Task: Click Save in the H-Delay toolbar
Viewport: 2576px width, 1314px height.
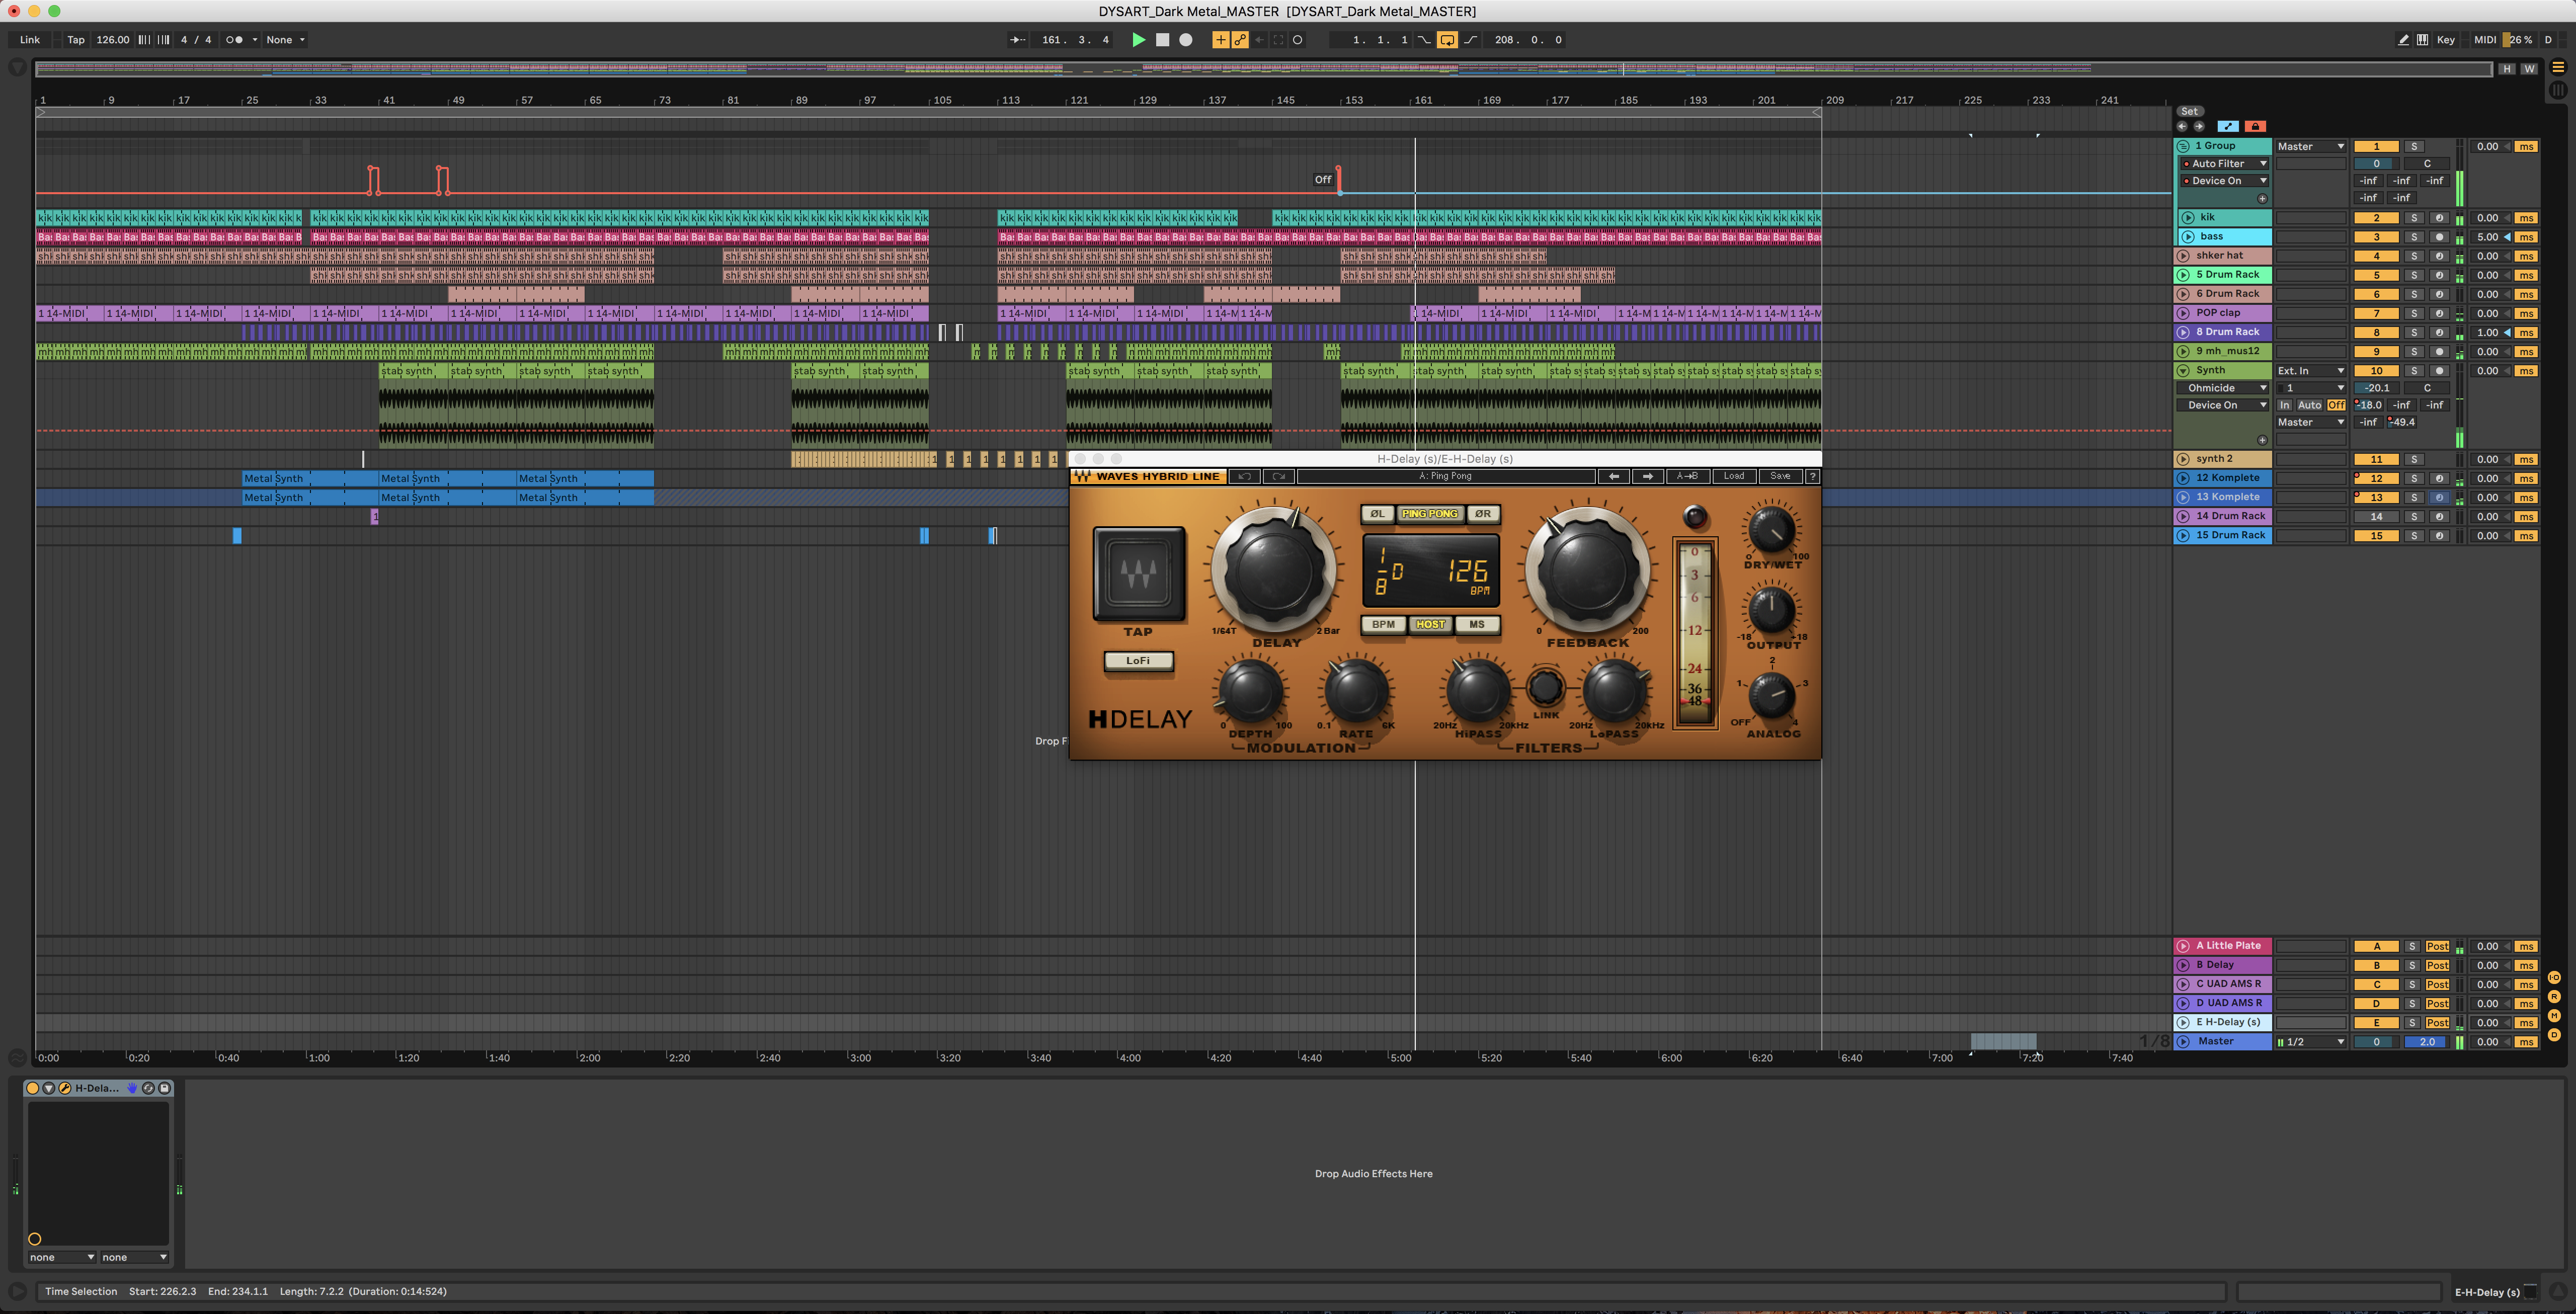Action: coord(1780,477)
